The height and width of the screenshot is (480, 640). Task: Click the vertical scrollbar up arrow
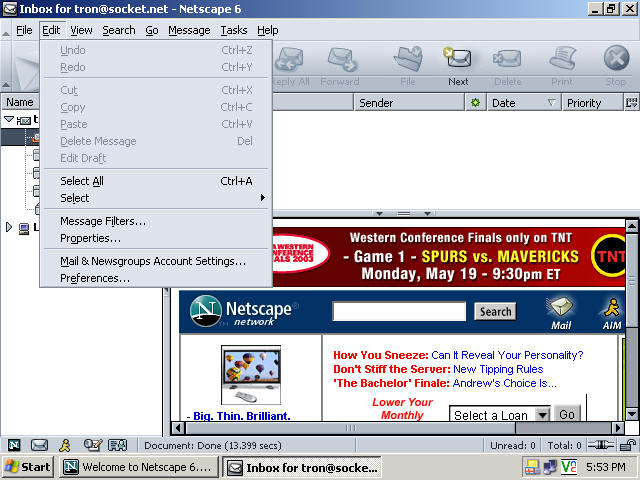point(631,226)
